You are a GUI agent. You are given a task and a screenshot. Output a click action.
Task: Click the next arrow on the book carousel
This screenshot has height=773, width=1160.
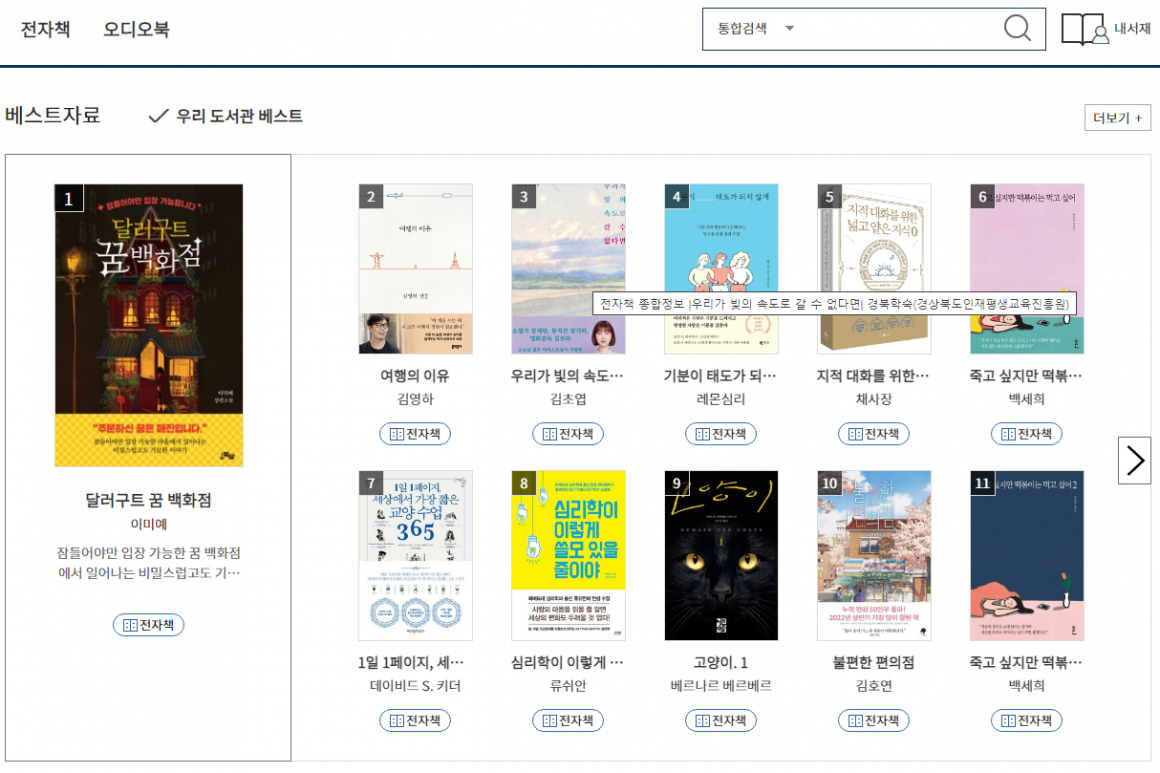1134,460
